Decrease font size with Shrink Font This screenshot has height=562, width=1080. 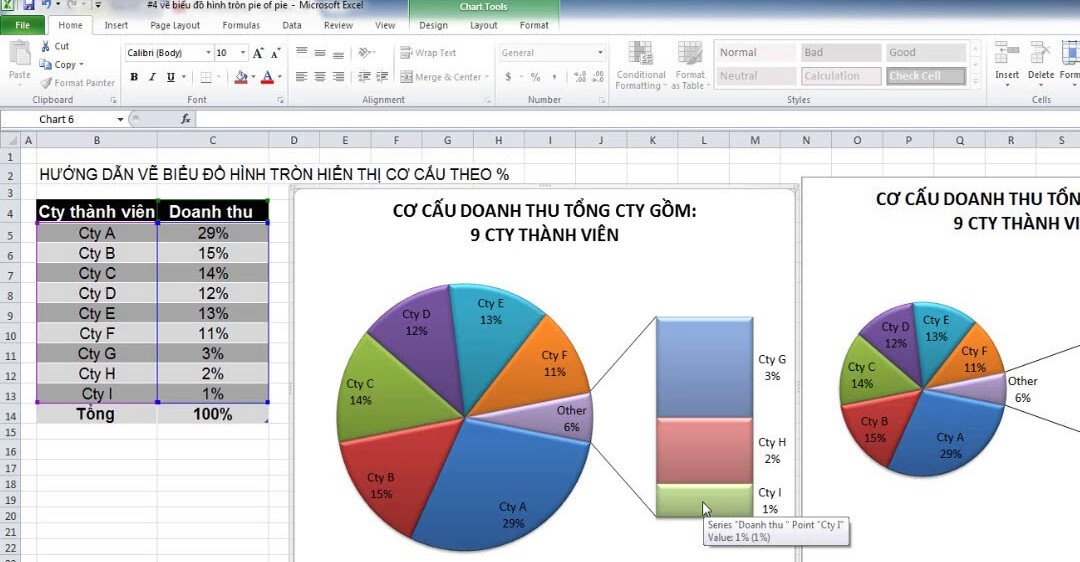coord(276,53)
